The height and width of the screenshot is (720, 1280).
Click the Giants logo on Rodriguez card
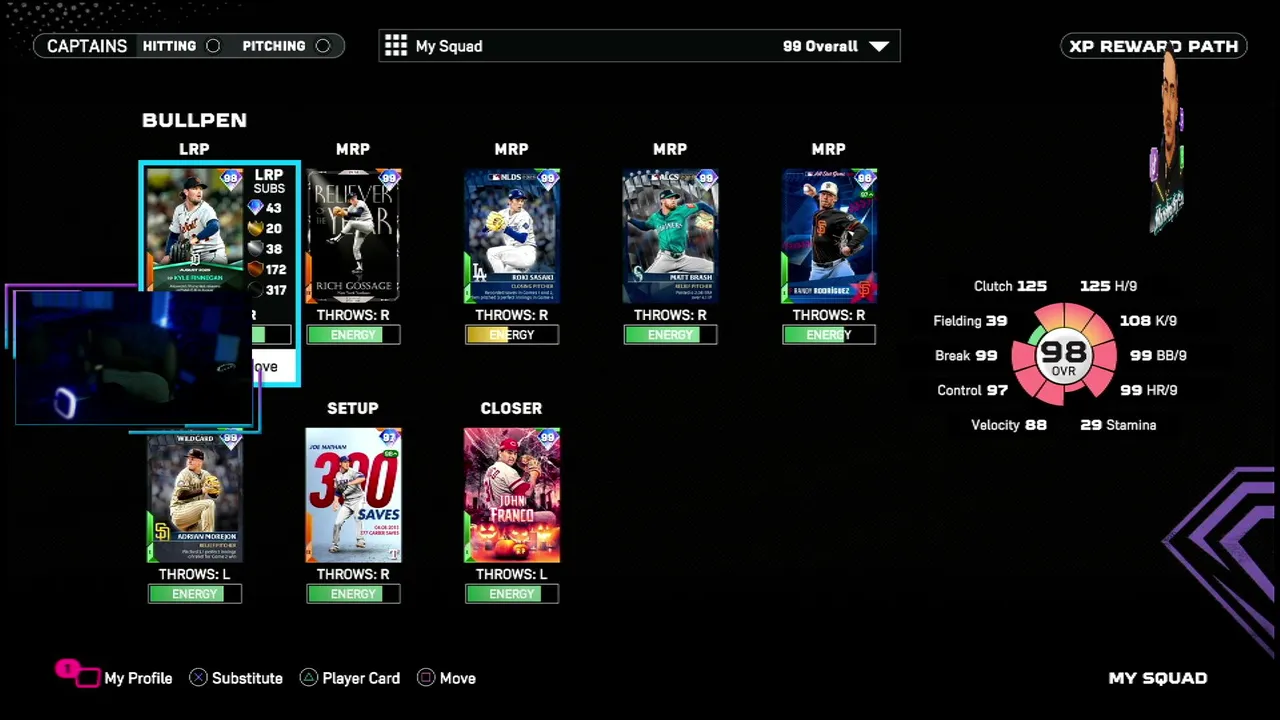[x=865, y=291]
